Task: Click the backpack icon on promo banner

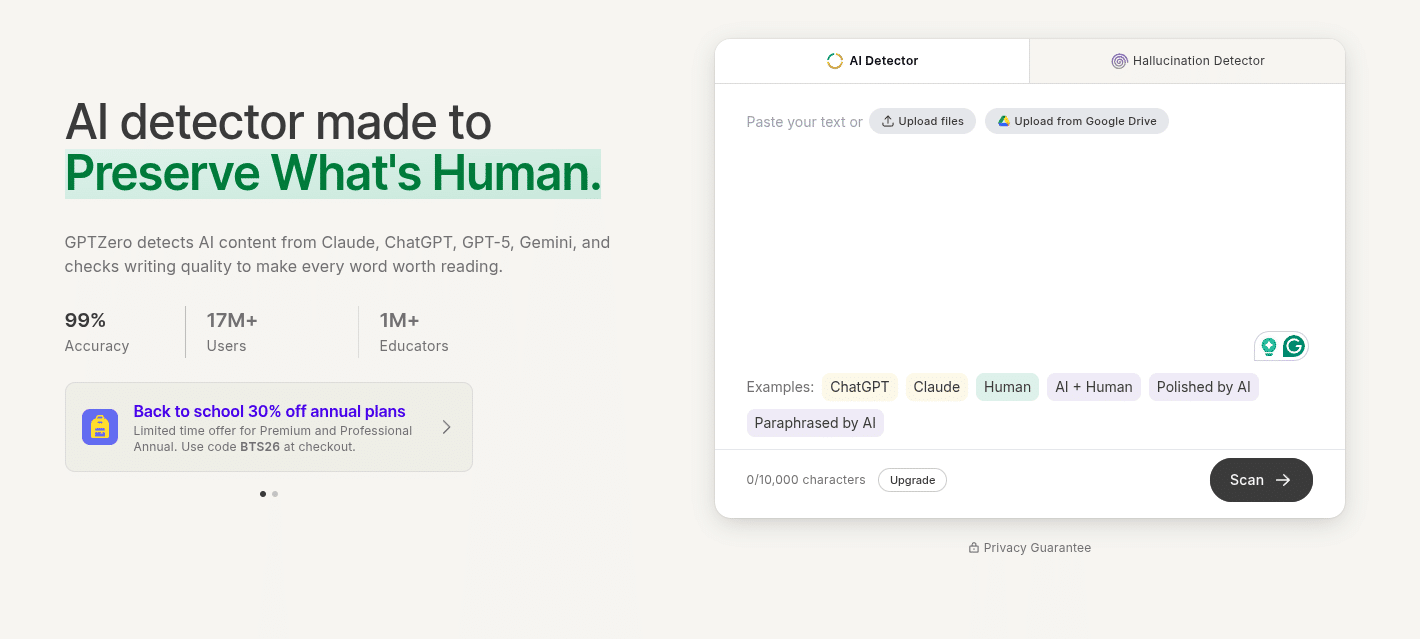Action: pyautogui.click(x=100, y=427)
